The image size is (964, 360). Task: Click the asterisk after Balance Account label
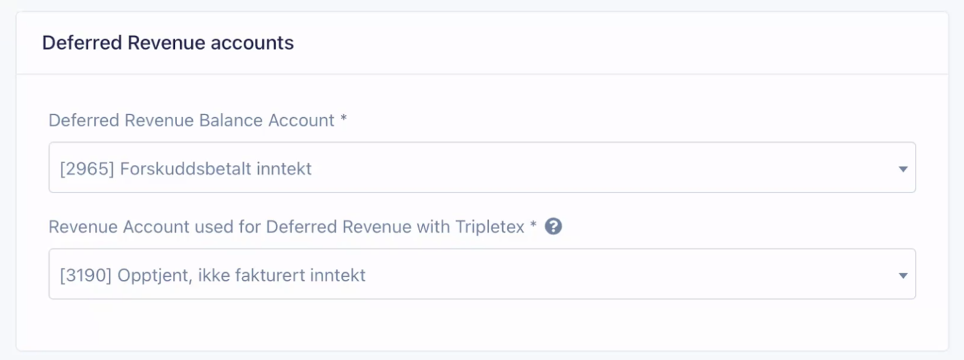tap(343, 118)
